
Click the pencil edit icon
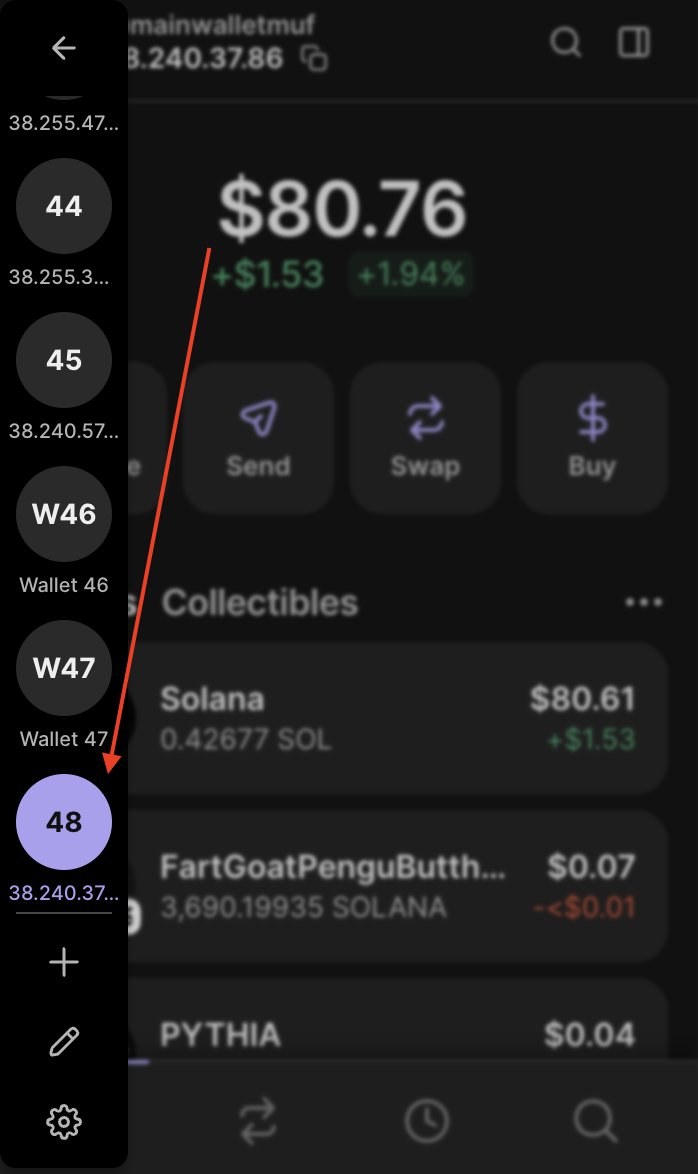coord(64,1042)
